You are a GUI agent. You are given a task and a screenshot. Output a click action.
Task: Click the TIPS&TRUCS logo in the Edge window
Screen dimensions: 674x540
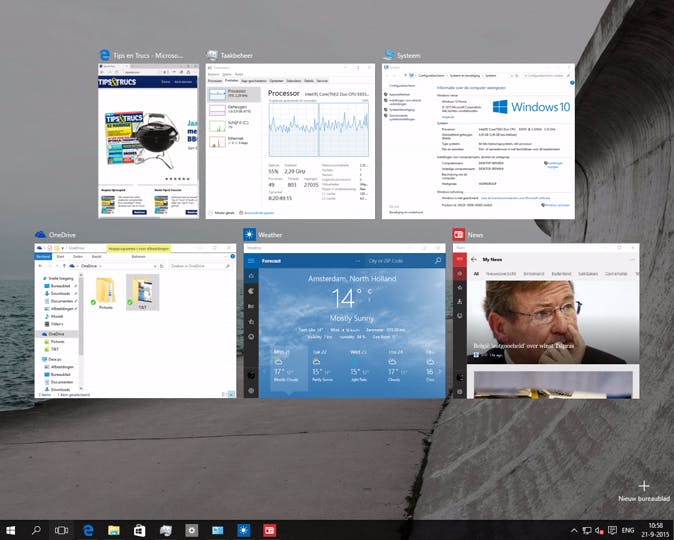[117, 82]
